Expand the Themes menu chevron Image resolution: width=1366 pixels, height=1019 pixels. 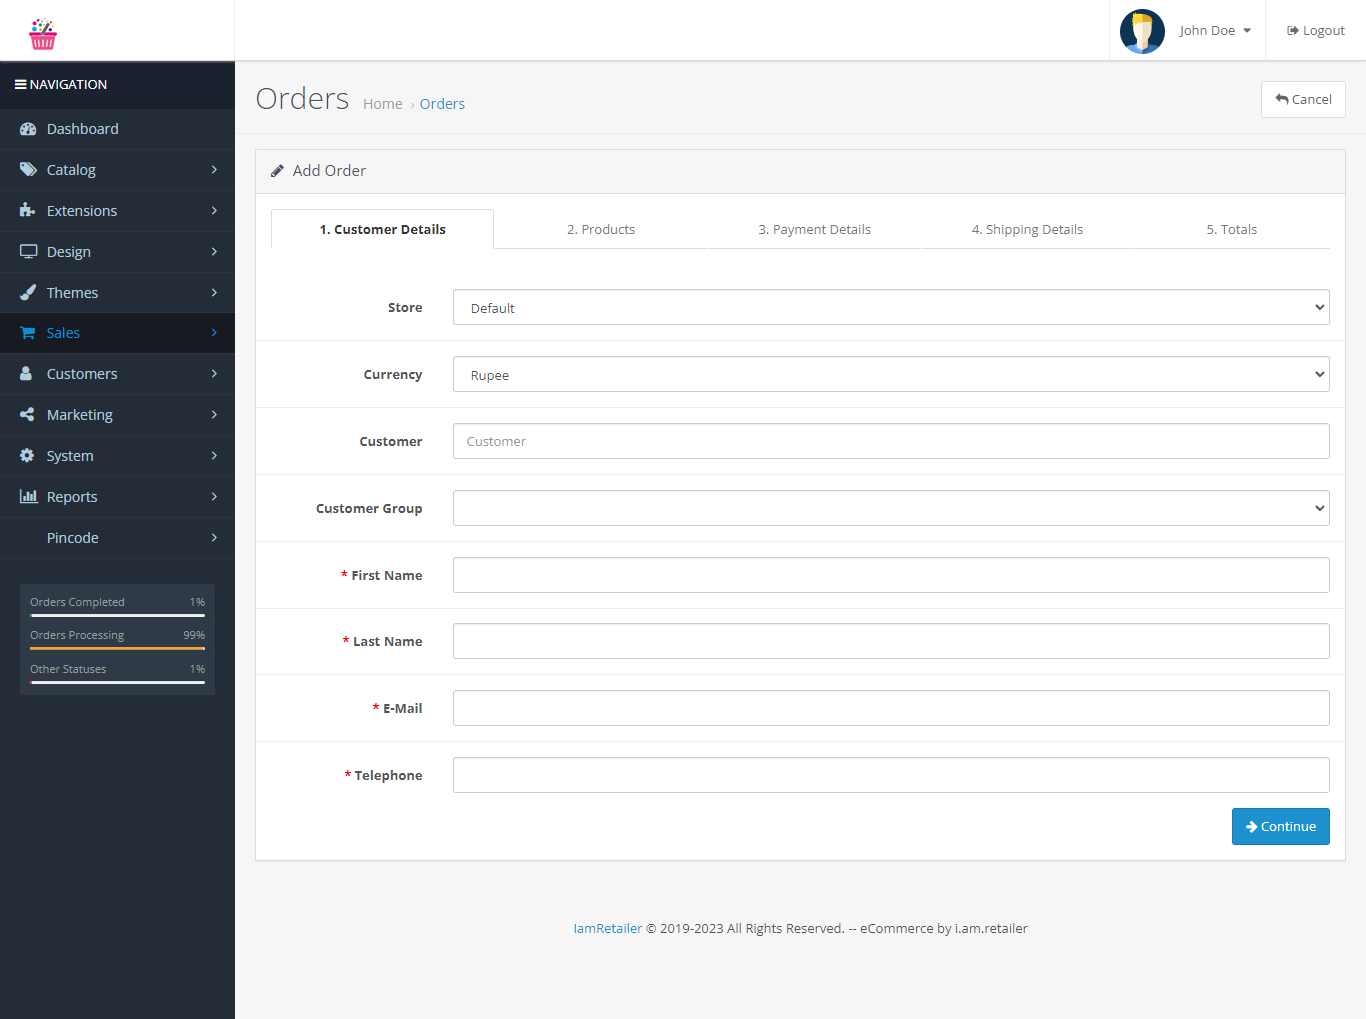click(x=214, y=293)
